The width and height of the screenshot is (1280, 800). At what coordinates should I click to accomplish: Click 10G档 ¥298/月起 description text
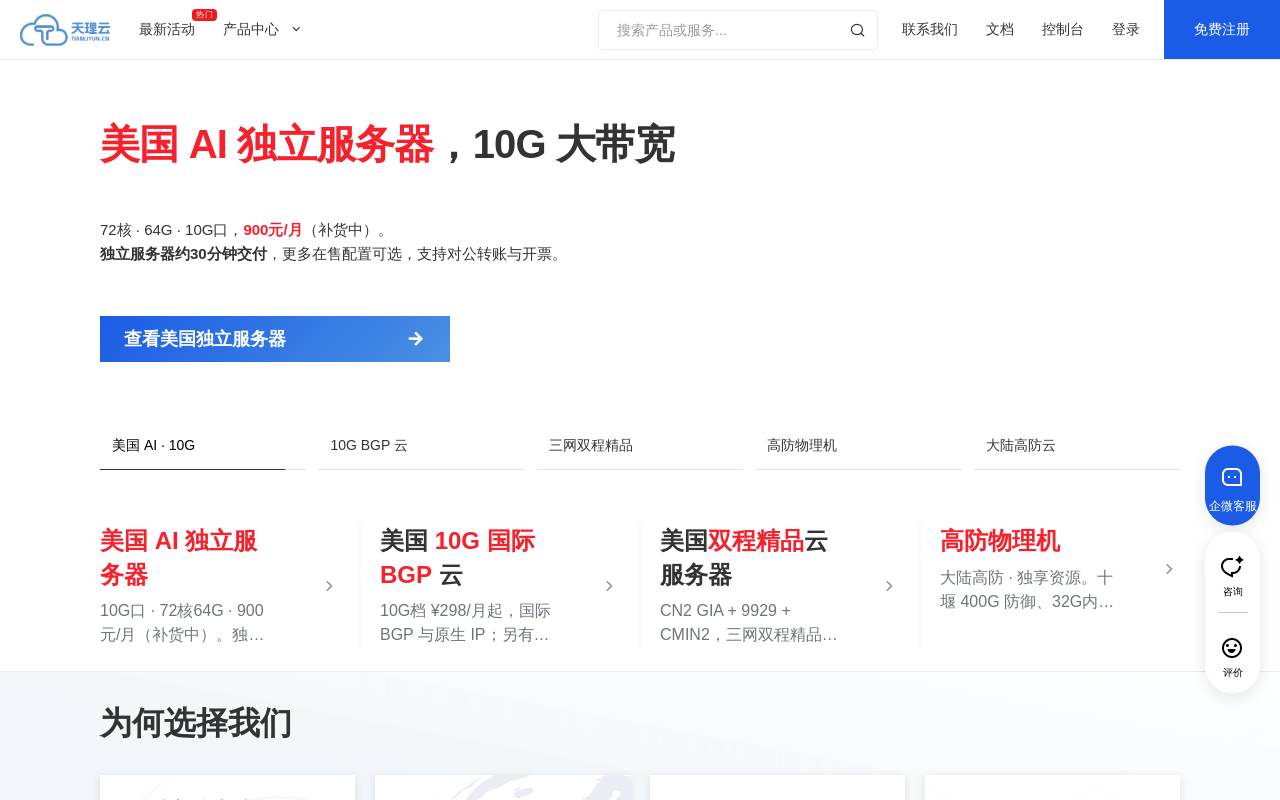466,622
